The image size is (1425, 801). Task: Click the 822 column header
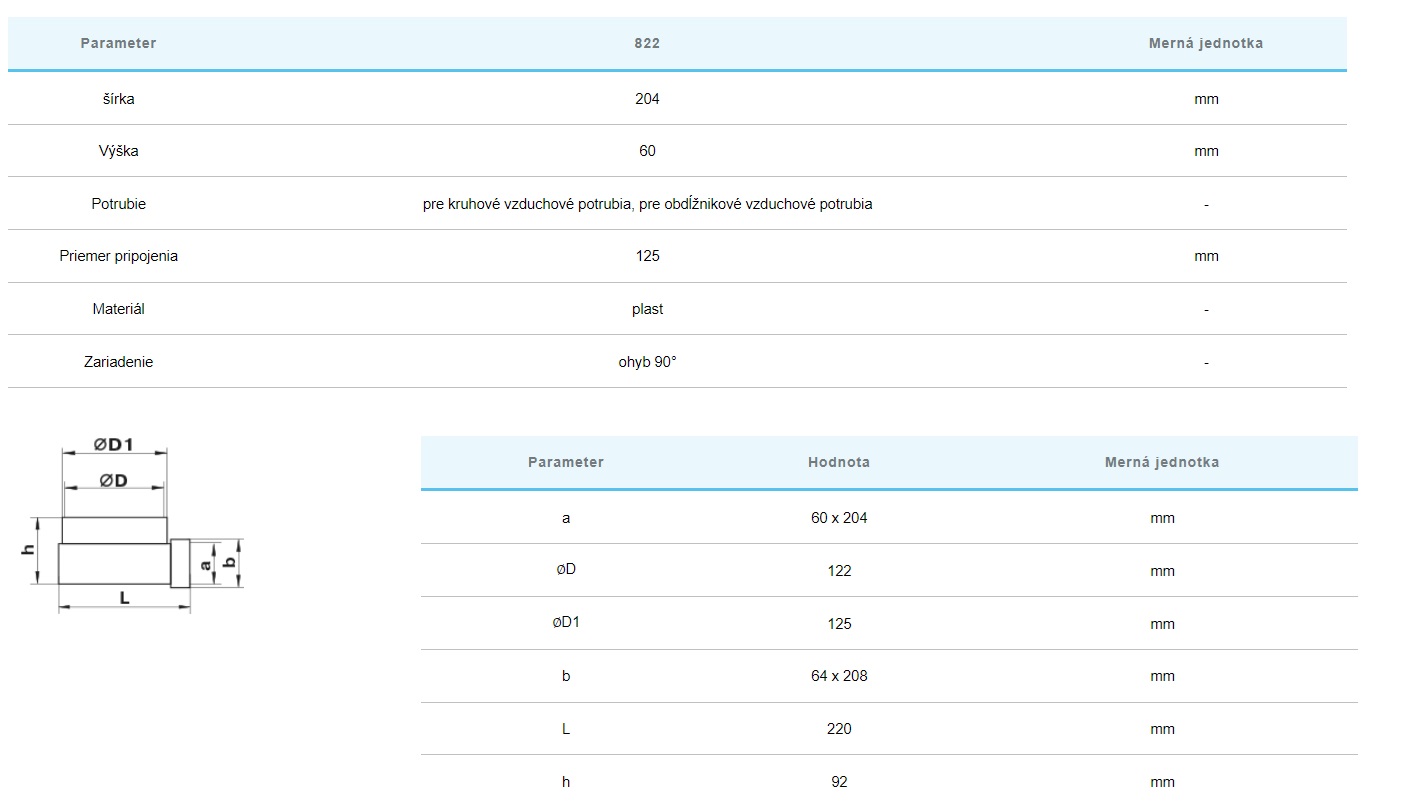(x=647, y=43)
